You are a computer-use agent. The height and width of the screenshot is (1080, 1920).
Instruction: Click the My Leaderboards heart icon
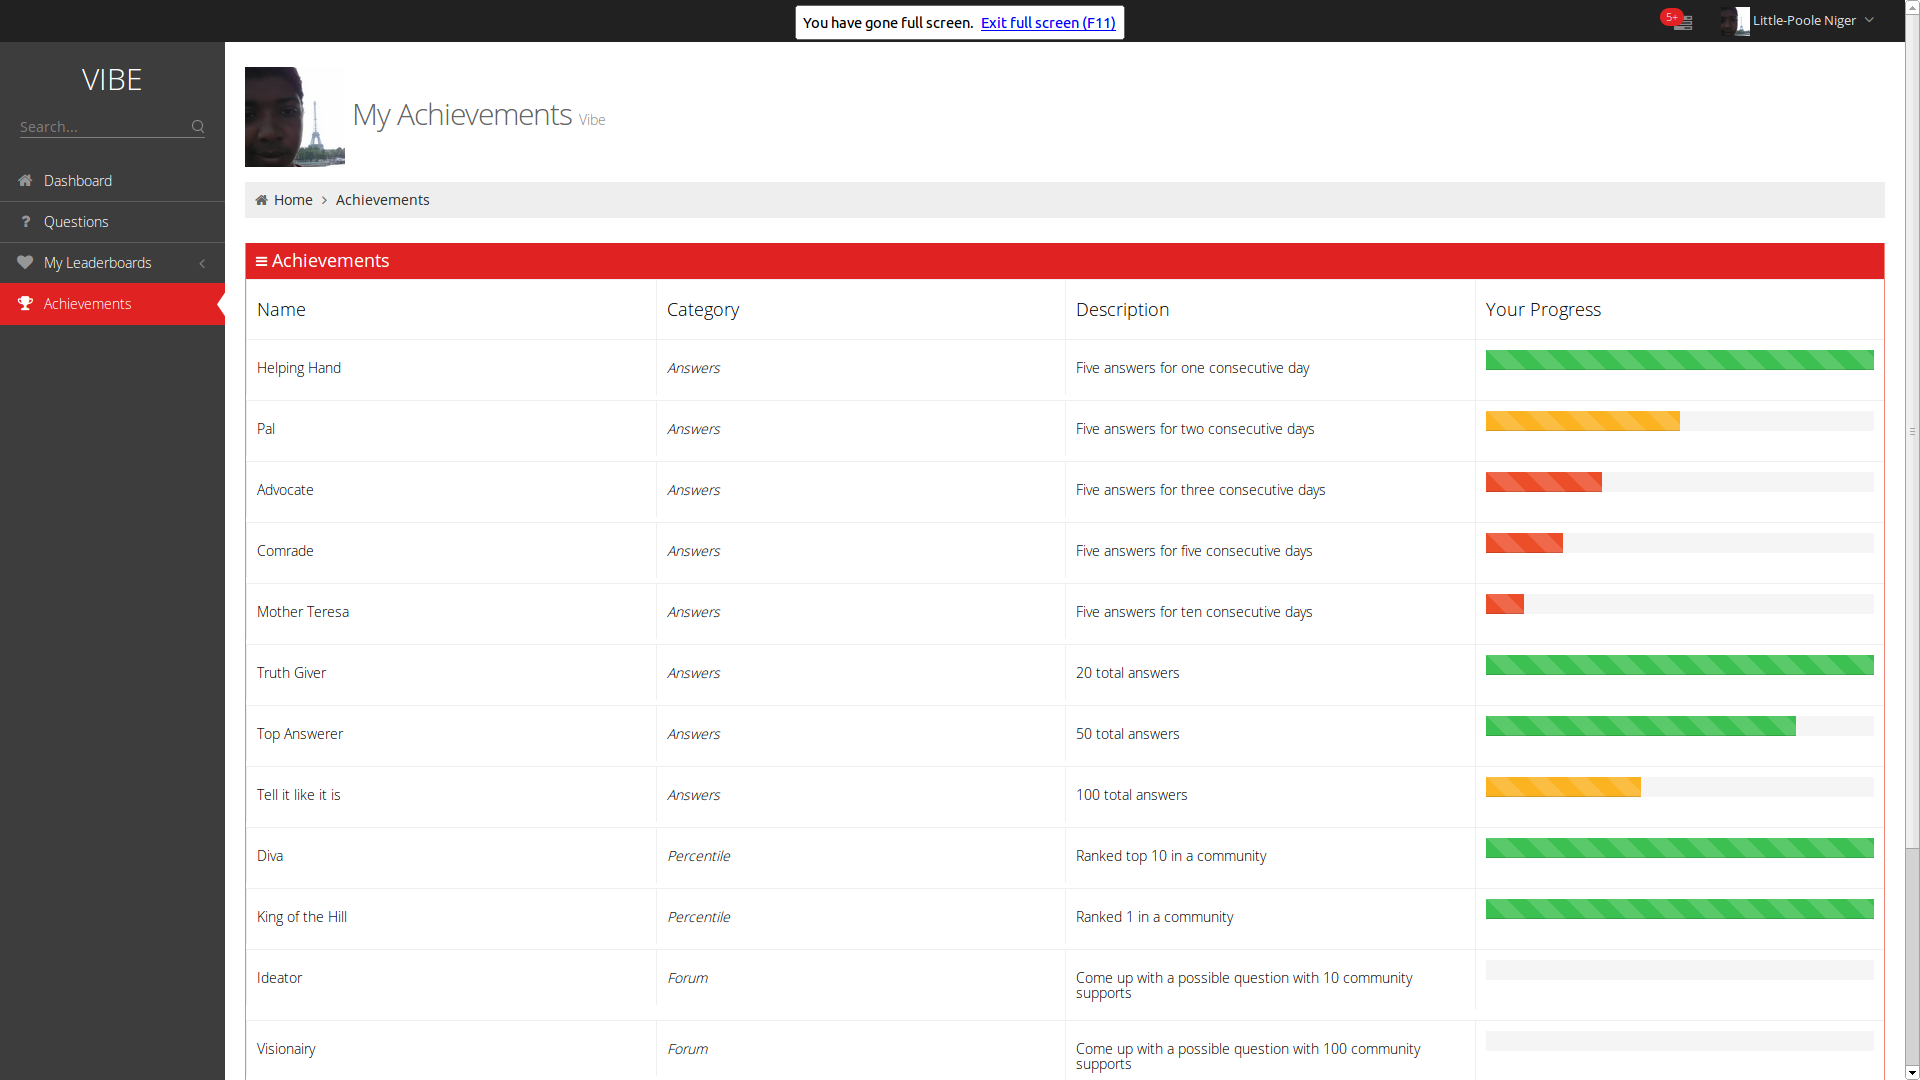25,263
